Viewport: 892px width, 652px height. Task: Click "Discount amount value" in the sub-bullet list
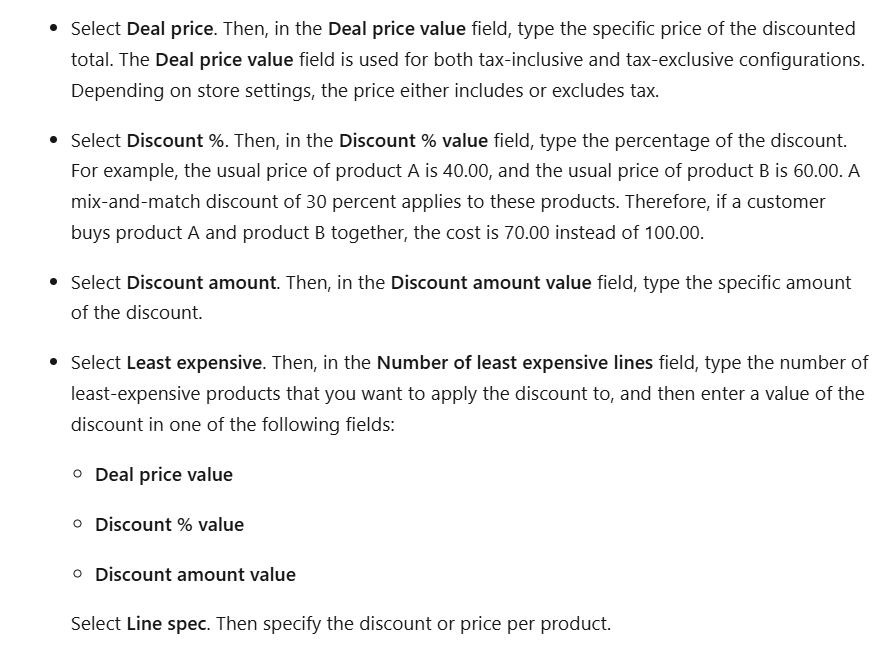click(x=195, y=575)
